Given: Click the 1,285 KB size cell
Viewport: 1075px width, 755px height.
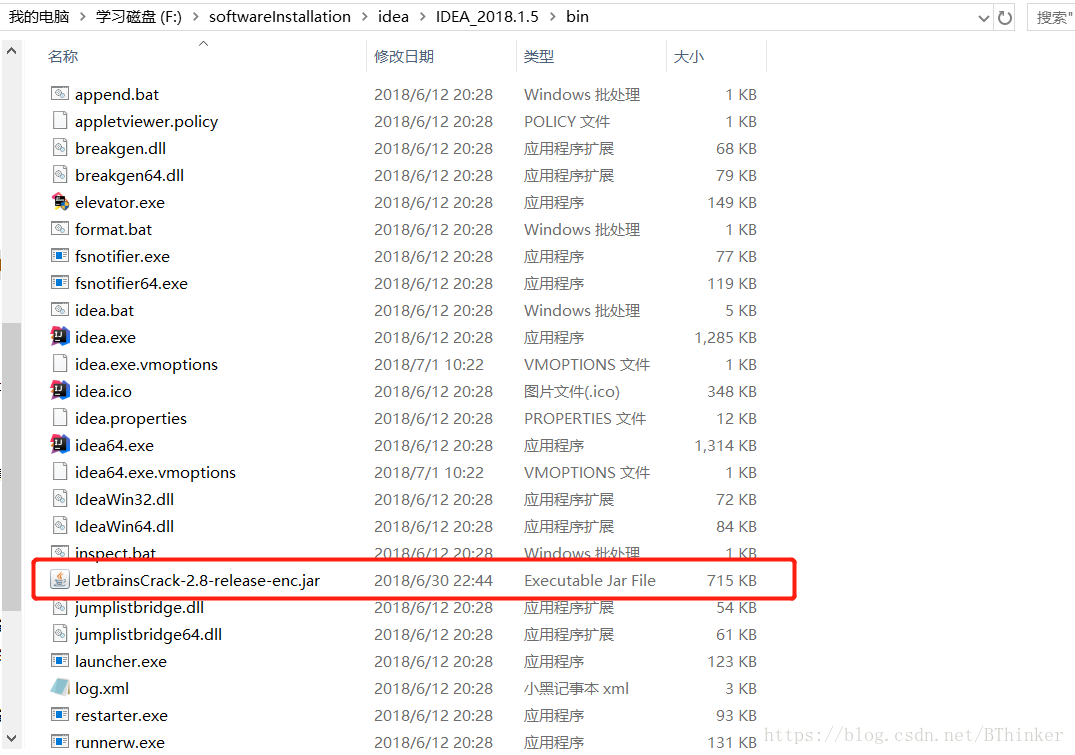Looking at the screenshot, I should click(x=725, y=337).
